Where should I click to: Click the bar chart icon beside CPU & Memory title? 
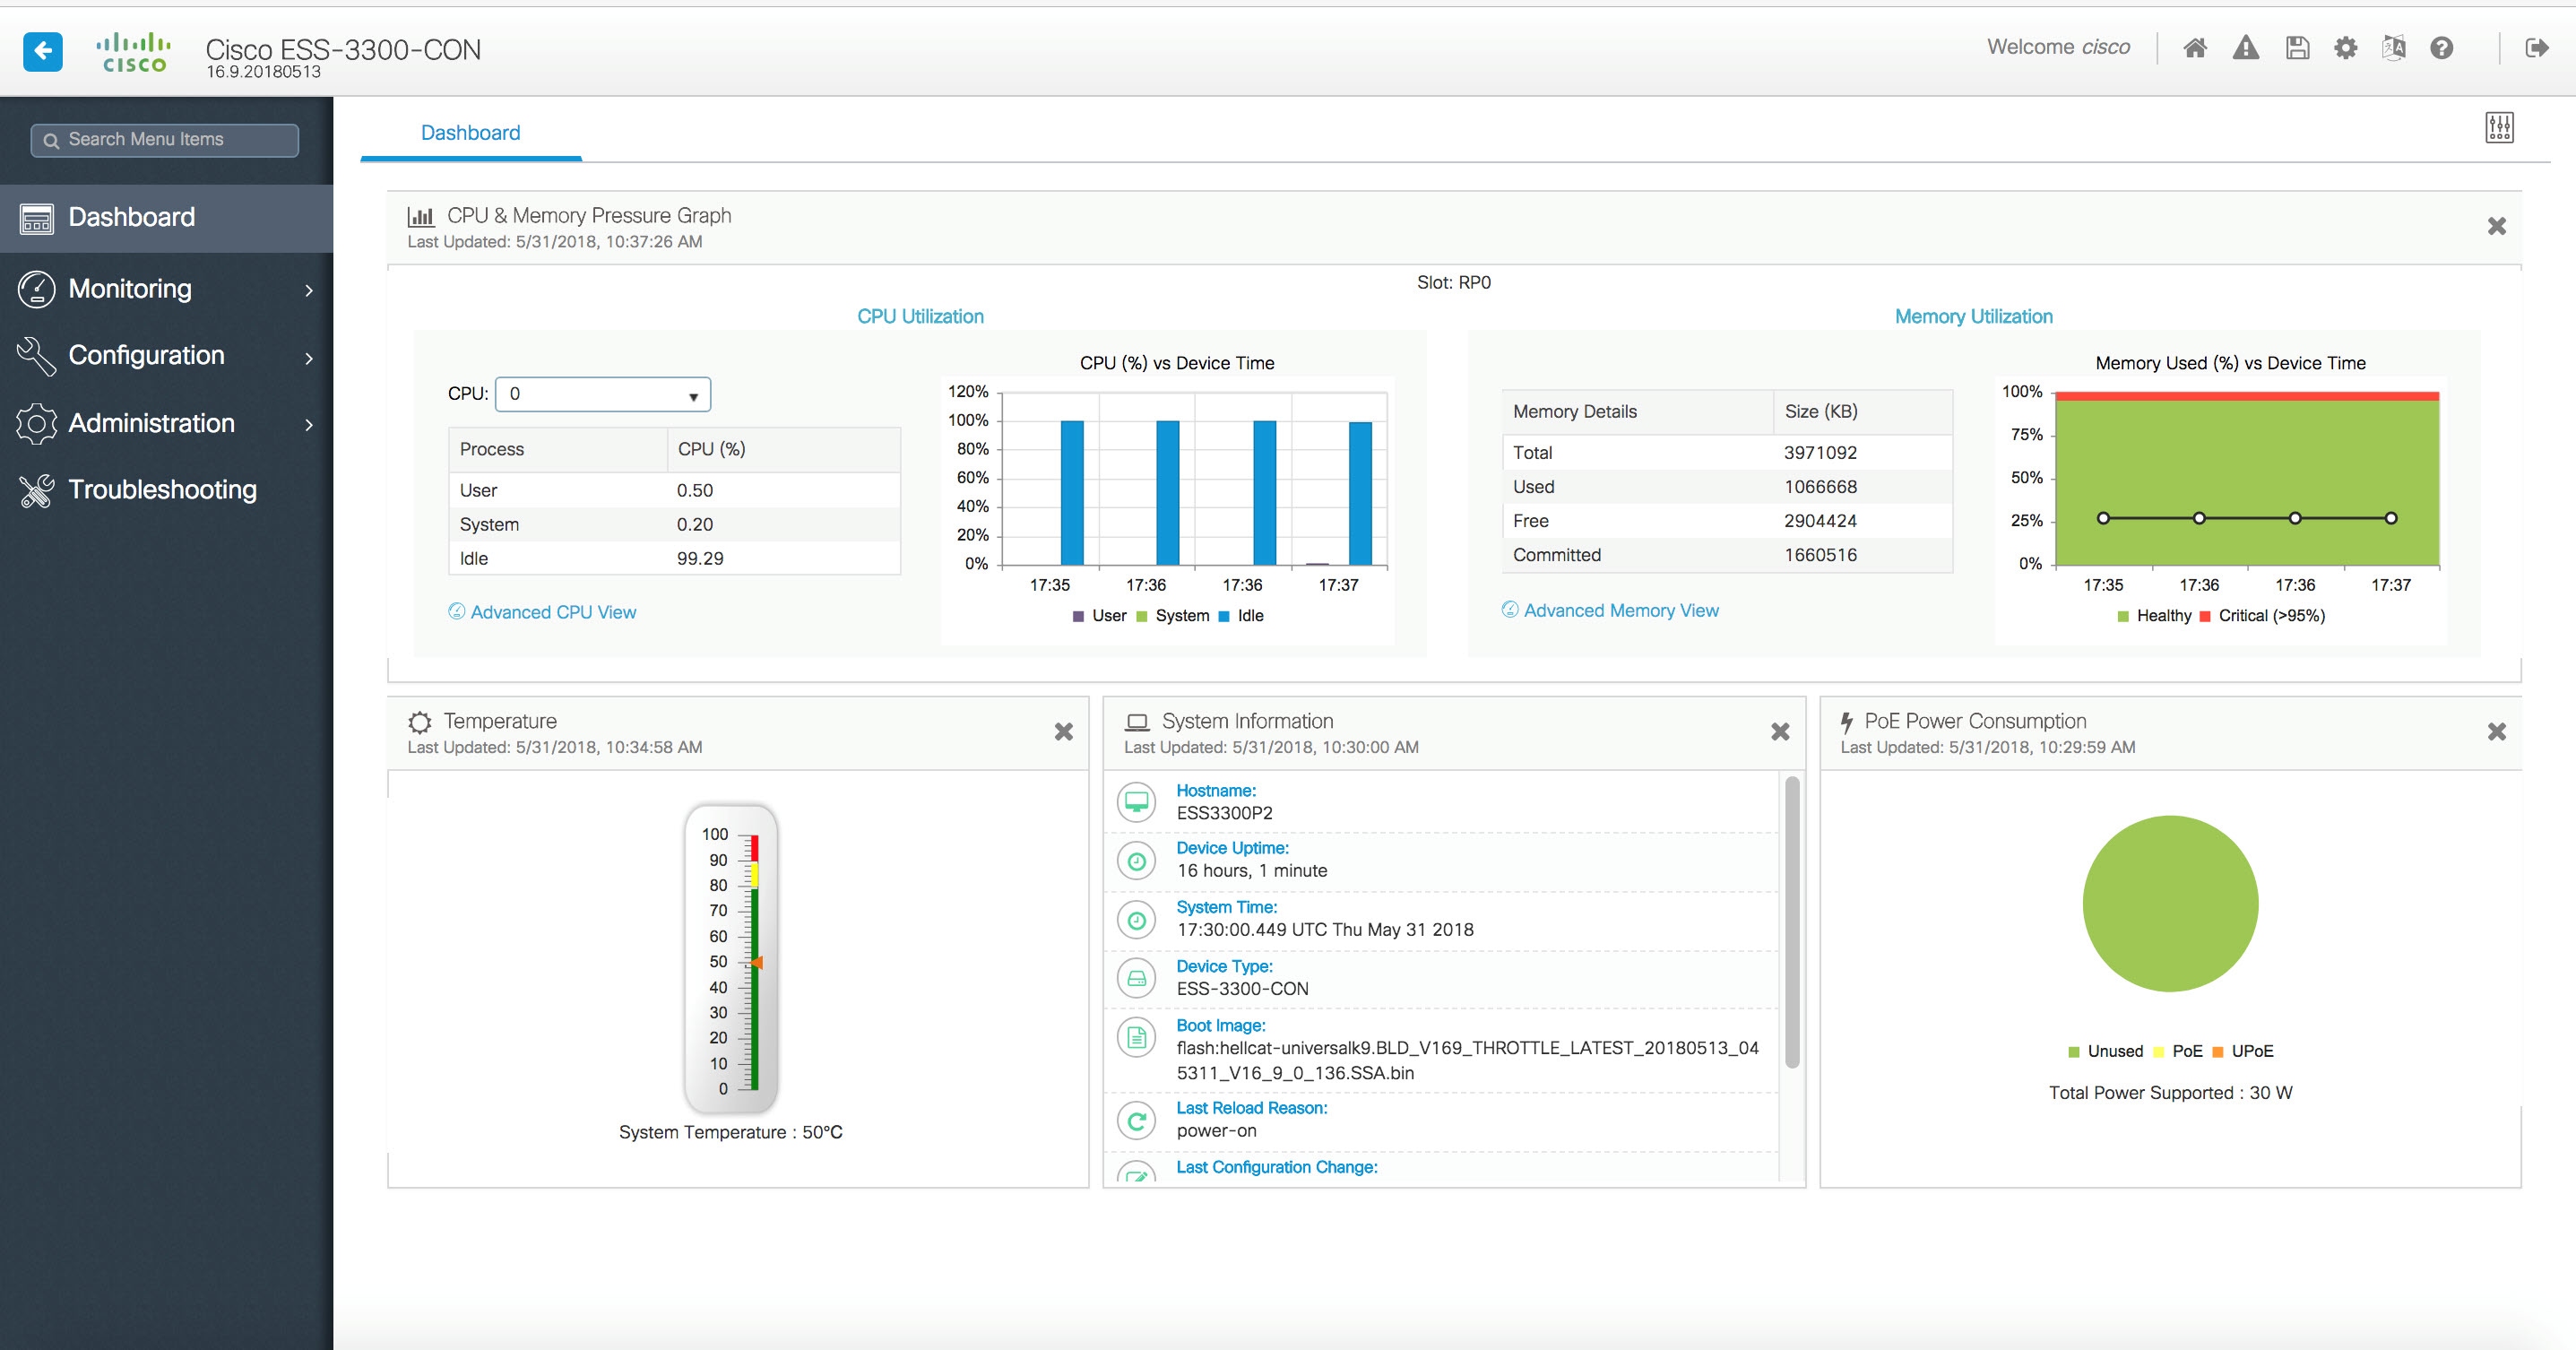click(x=421, y=216)
